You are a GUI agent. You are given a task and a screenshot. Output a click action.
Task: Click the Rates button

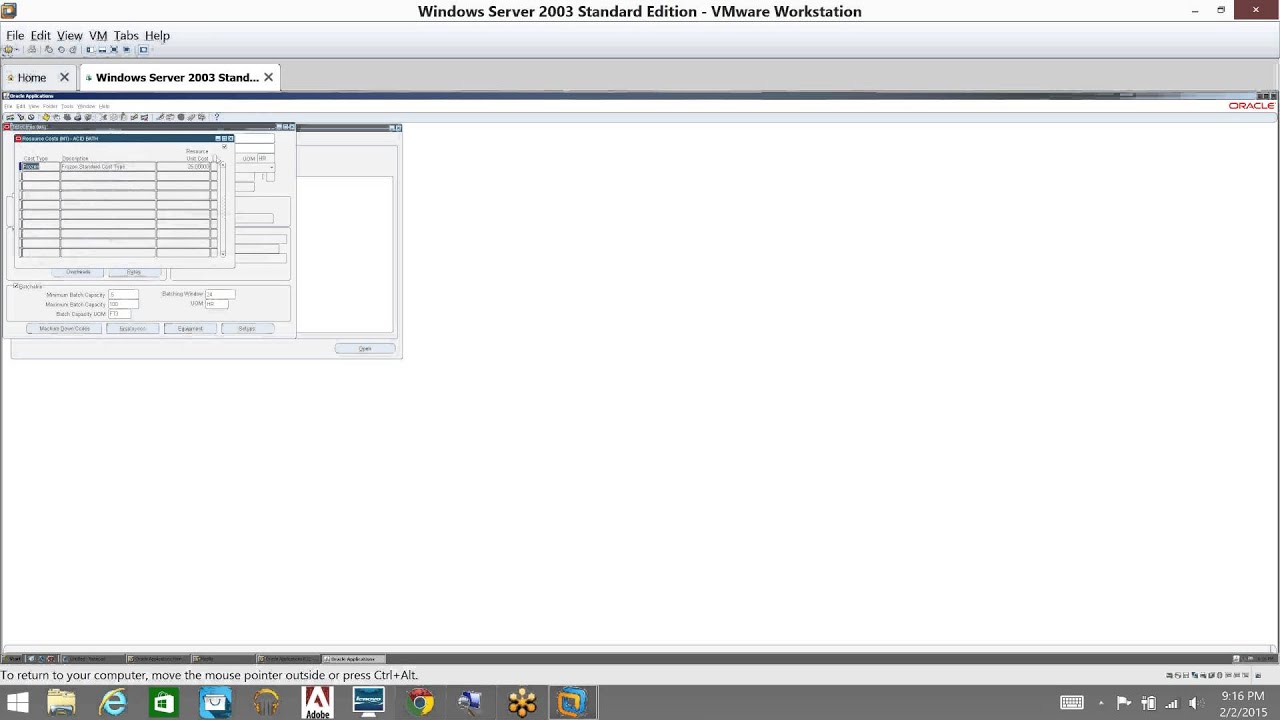point(135,272)
